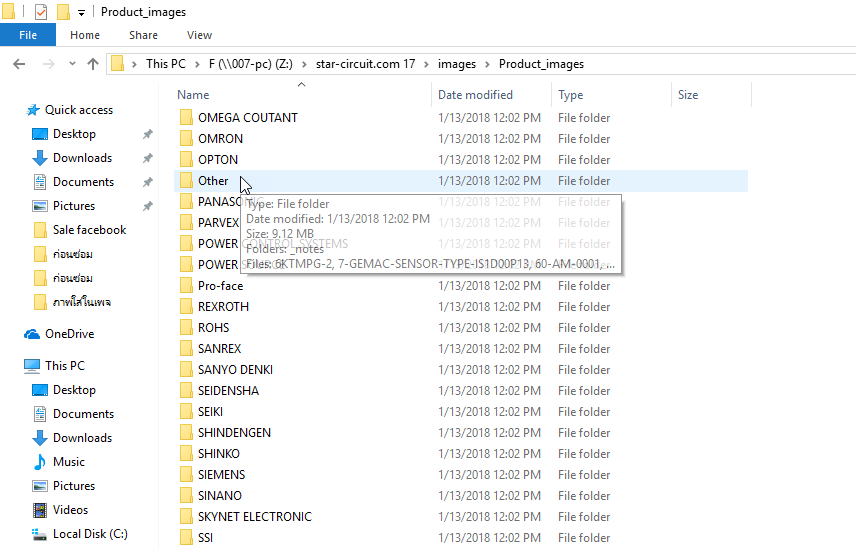This screenshot has width=856, height=550.
Task: Open the ภาพใส่ในเพจ folder shortcut
Action: click(72, 302)
